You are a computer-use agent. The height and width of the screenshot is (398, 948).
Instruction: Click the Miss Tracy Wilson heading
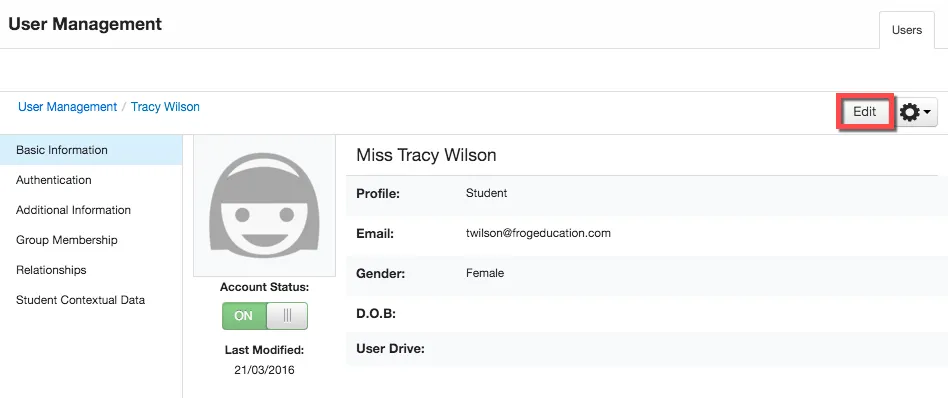click(x=426, y=155)
